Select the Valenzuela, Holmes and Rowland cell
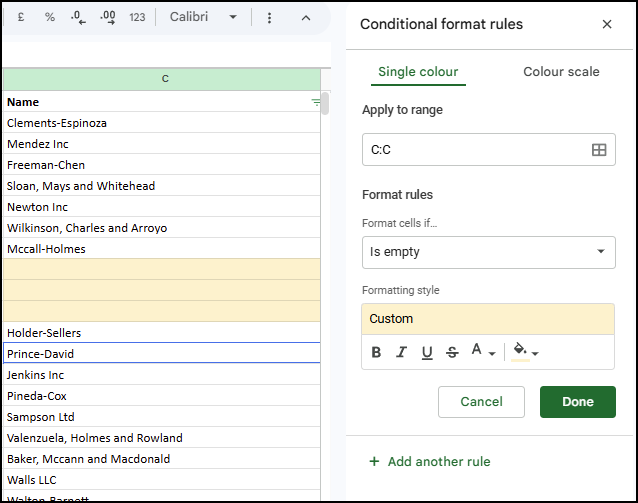 click(x=162, y=438)
